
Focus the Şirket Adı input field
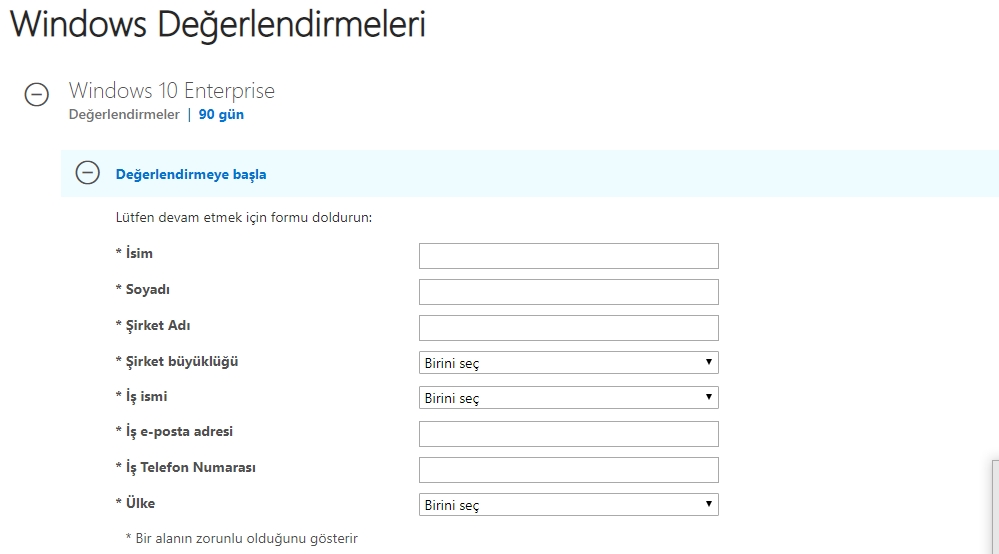point(568,328)
